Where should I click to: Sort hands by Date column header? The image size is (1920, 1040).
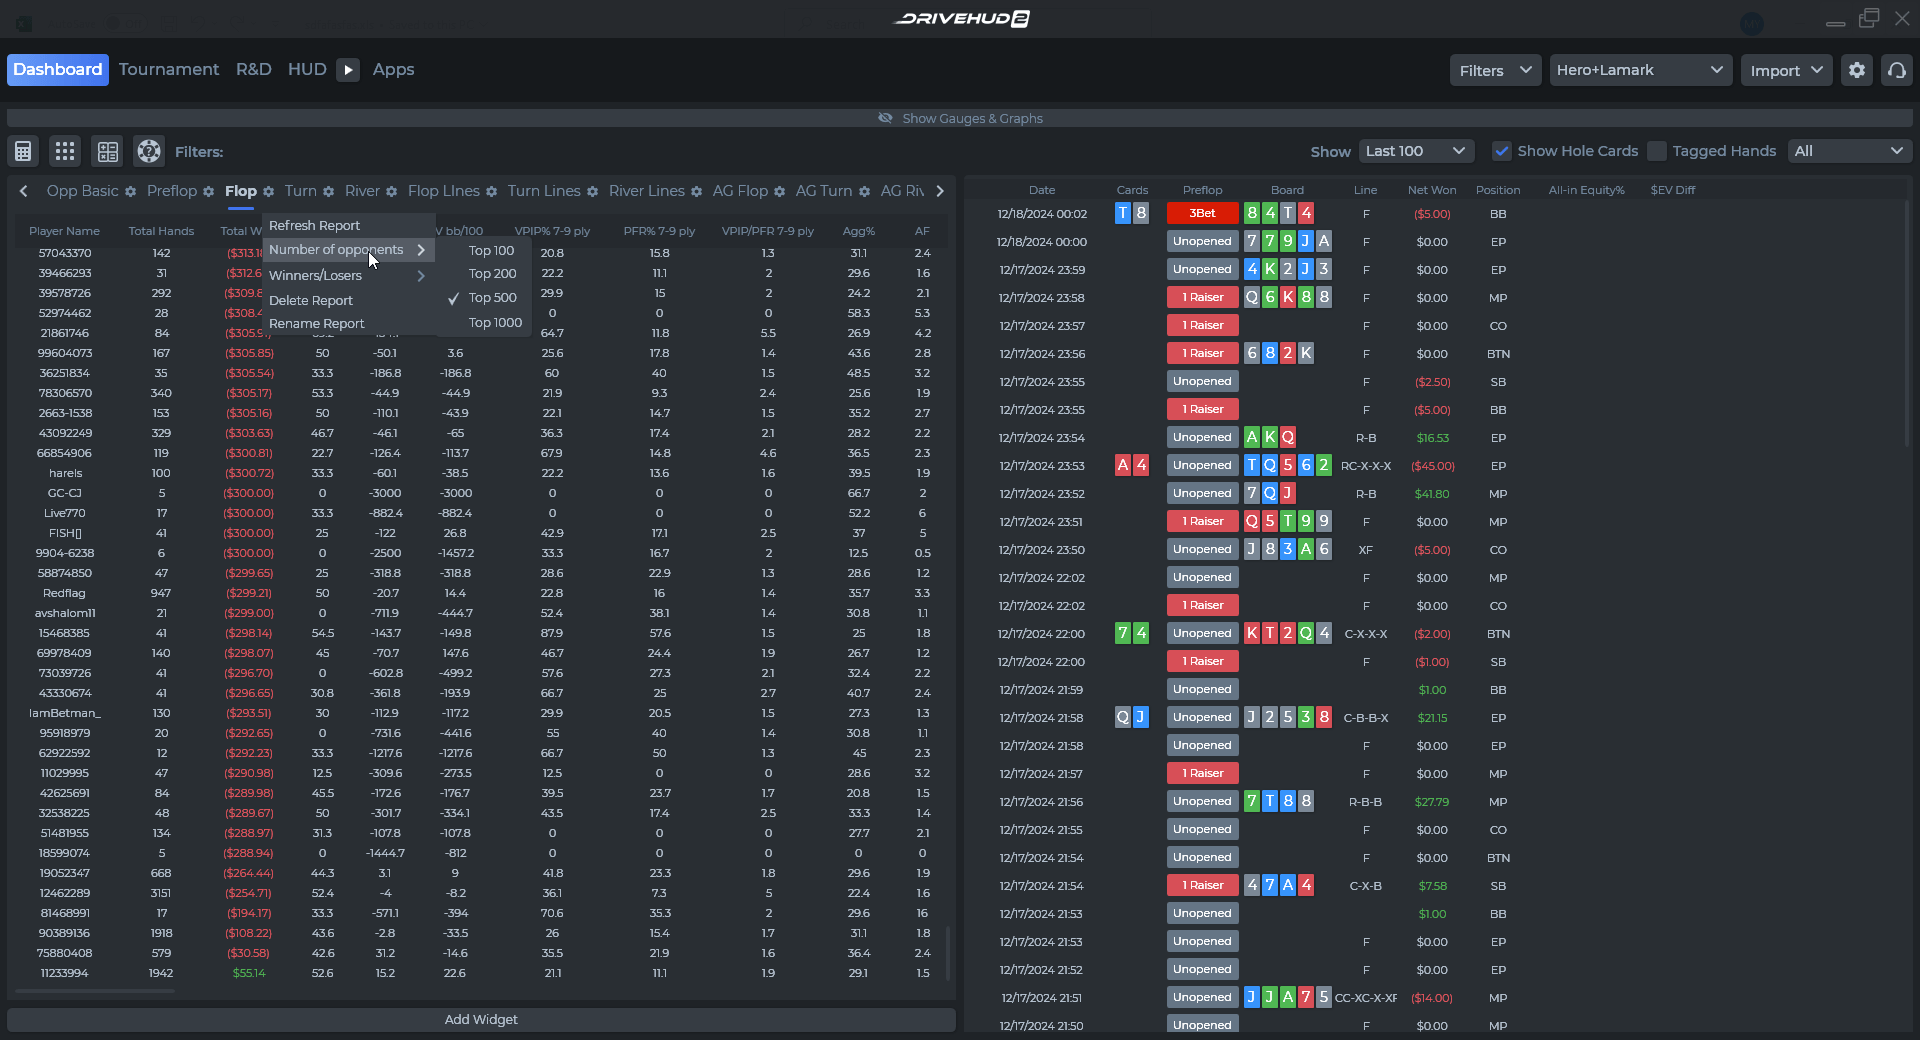point(1042,190)
